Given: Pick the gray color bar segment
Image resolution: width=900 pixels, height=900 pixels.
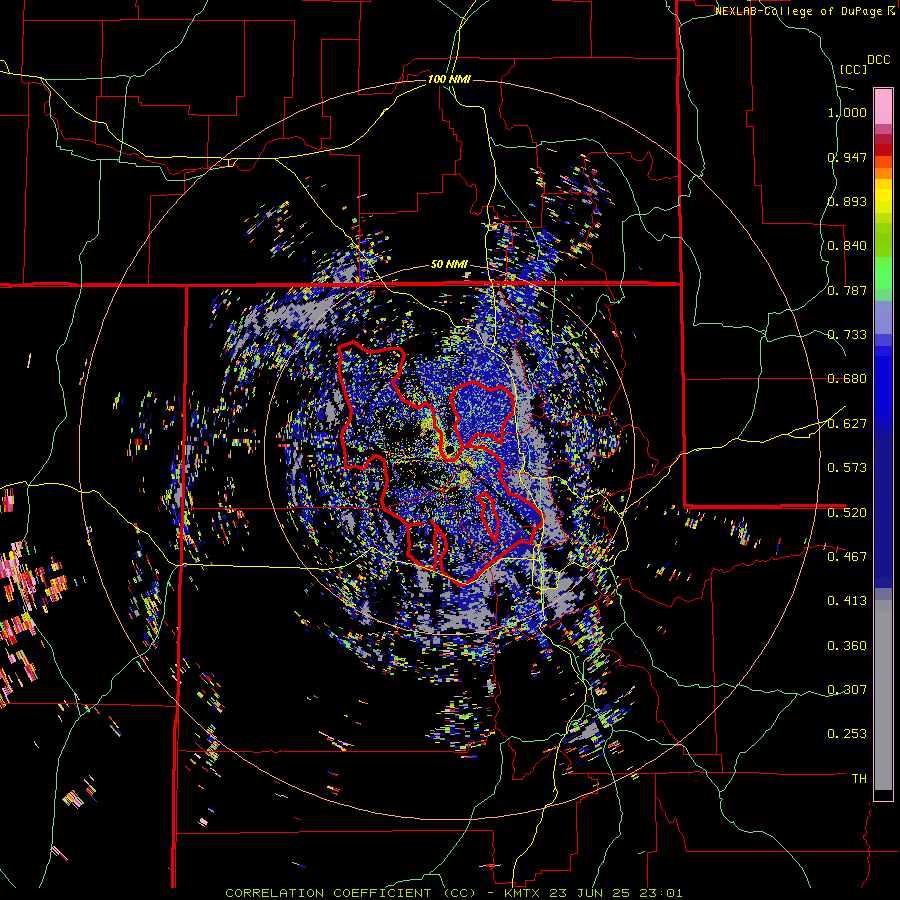Looking at the screenshot, I should point(883,695).
